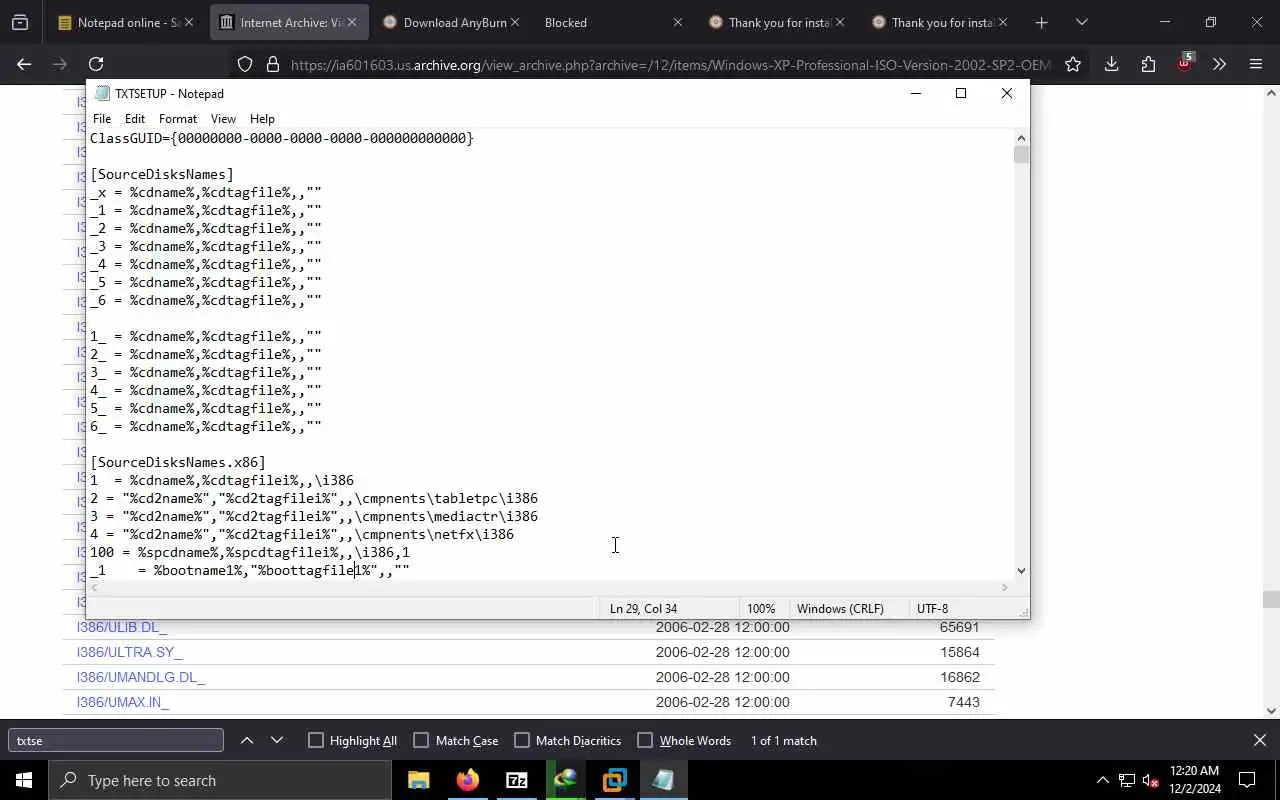
Task: Click Notepad horizontal scrollbar right arrow
Action: [1005, 587]
